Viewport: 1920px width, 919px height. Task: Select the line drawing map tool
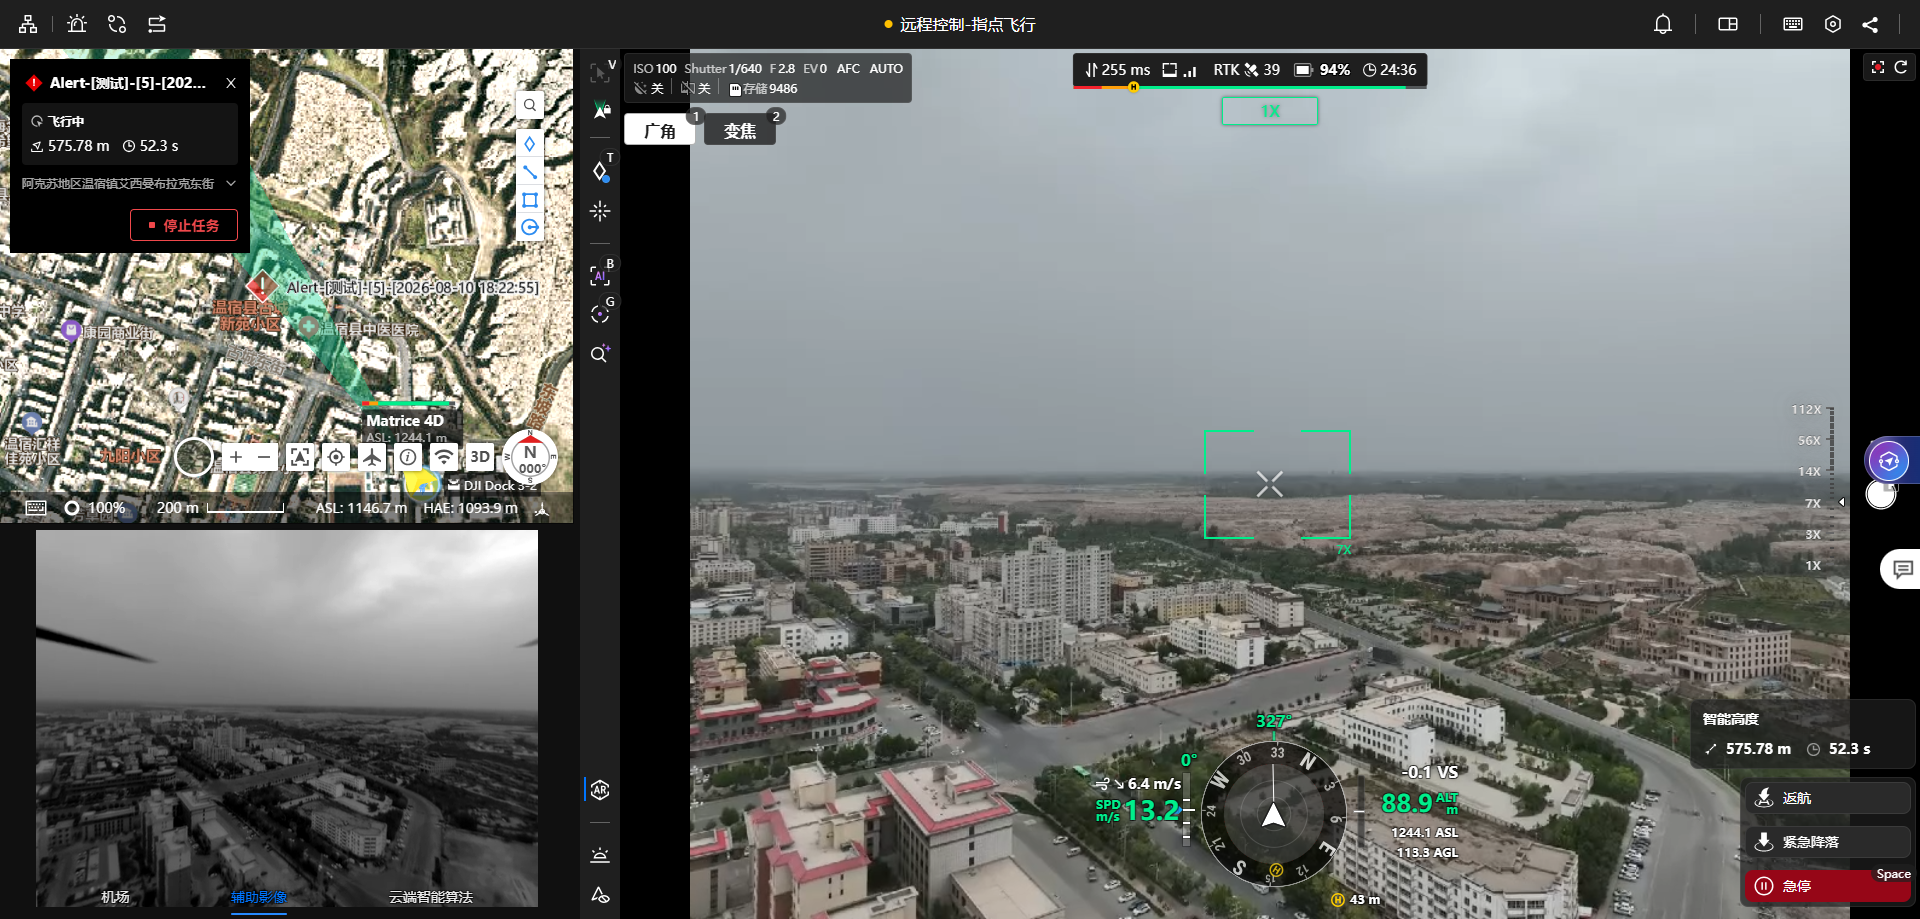pos(529,171)
